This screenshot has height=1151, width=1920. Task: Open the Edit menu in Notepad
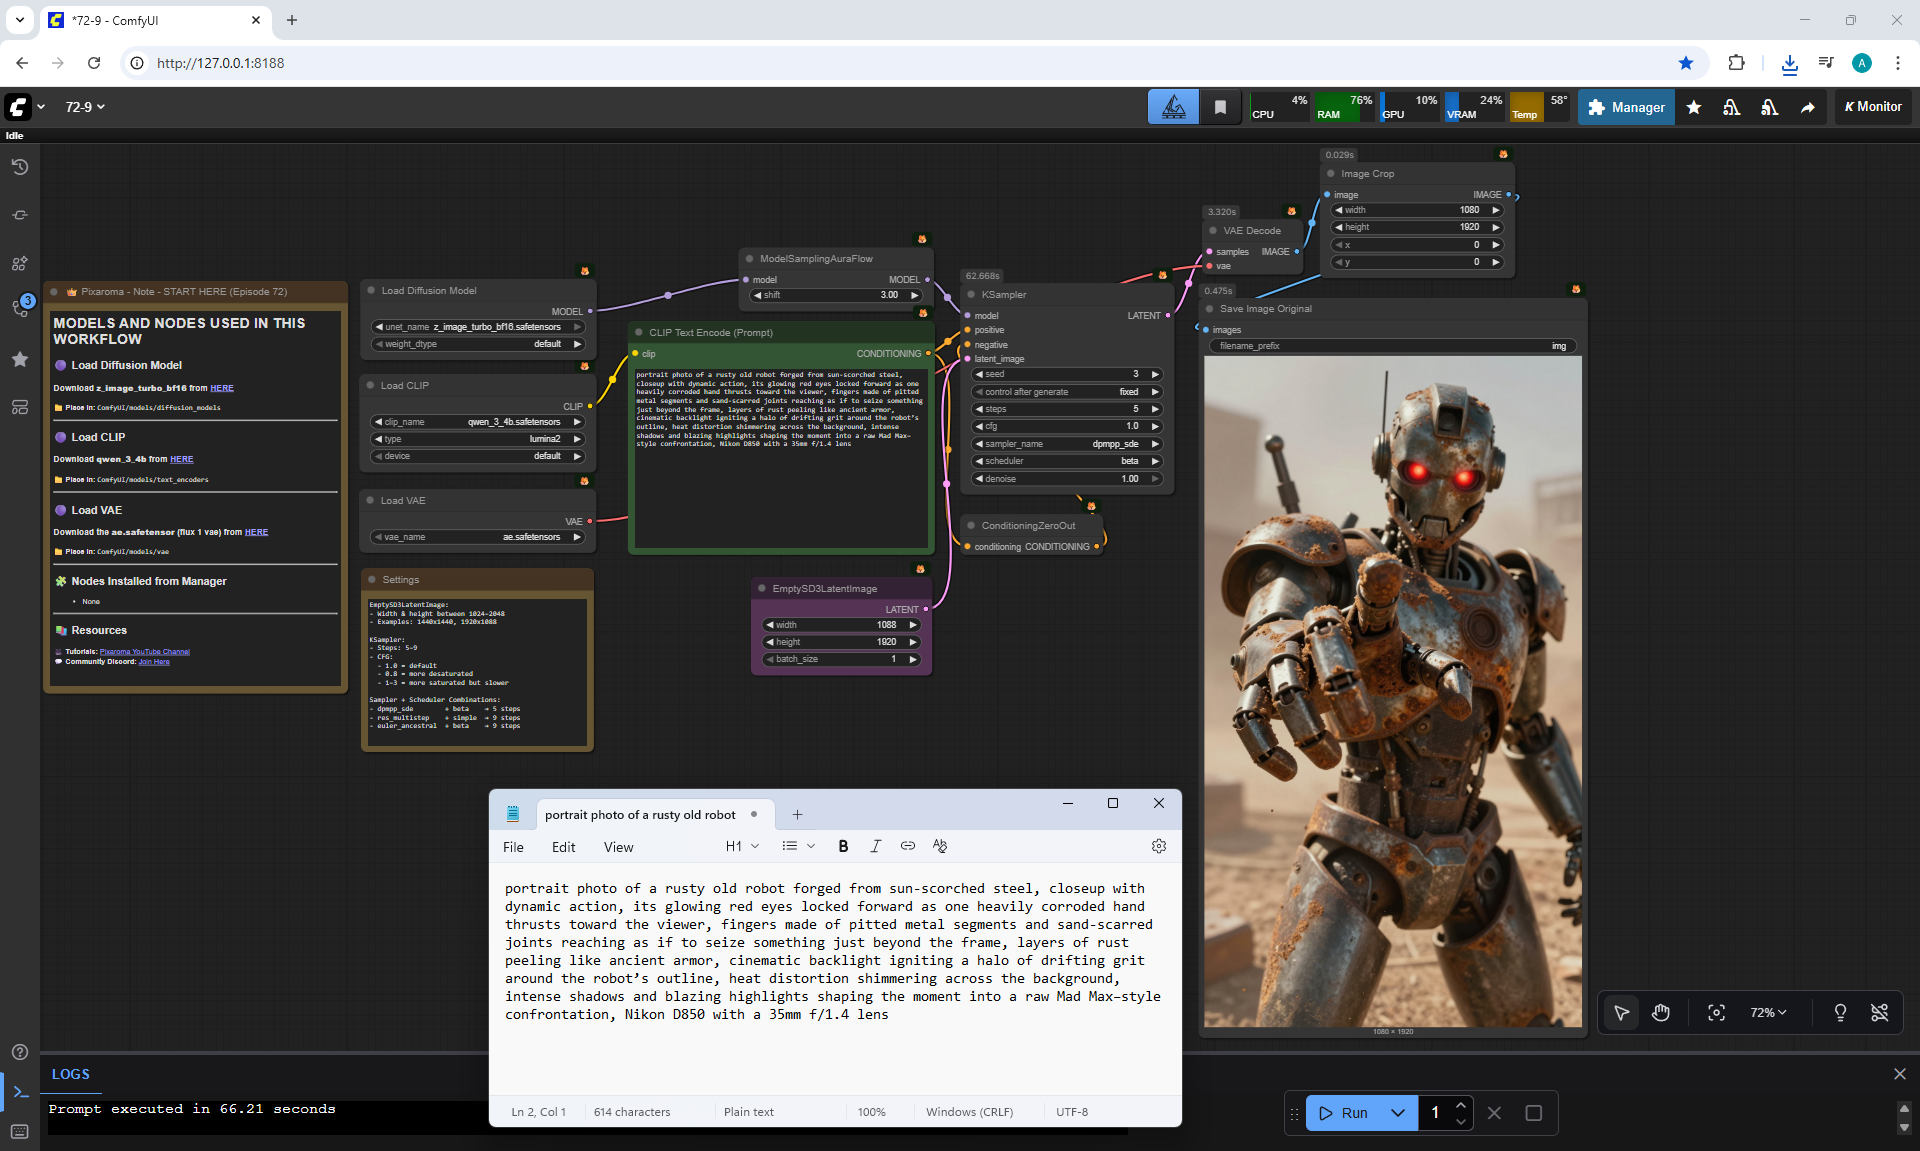click(x=563, y=847)
